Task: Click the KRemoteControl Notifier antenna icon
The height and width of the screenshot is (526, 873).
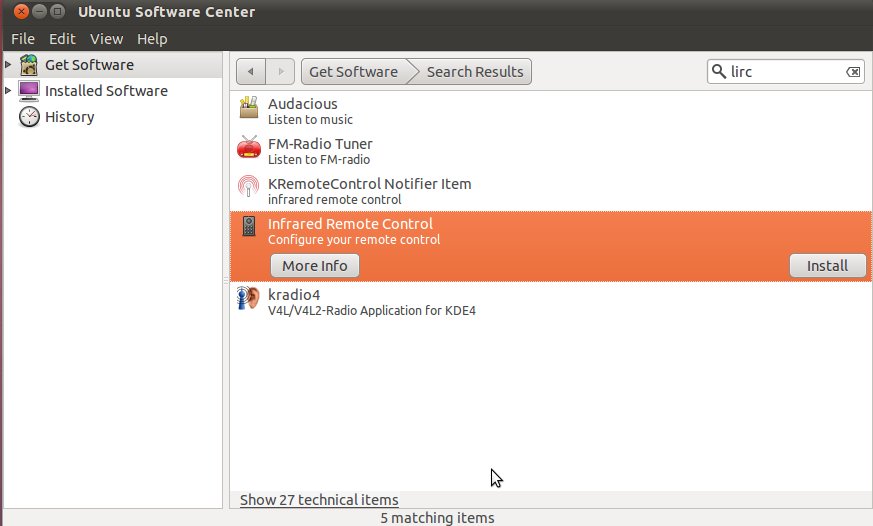Action: tap(248, 186)
